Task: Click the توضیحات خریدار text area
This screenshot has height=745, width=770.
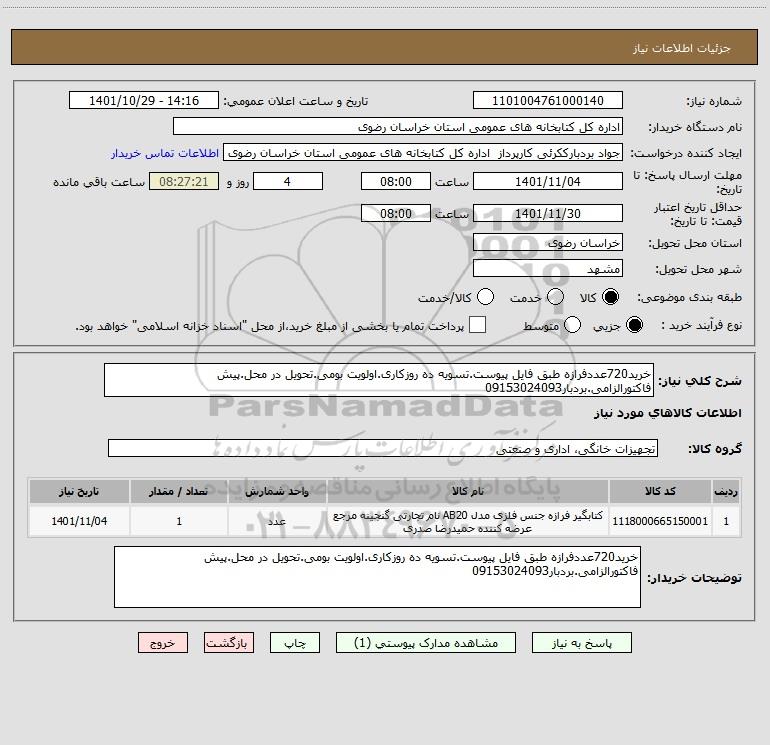Action: tap(377, 577)
